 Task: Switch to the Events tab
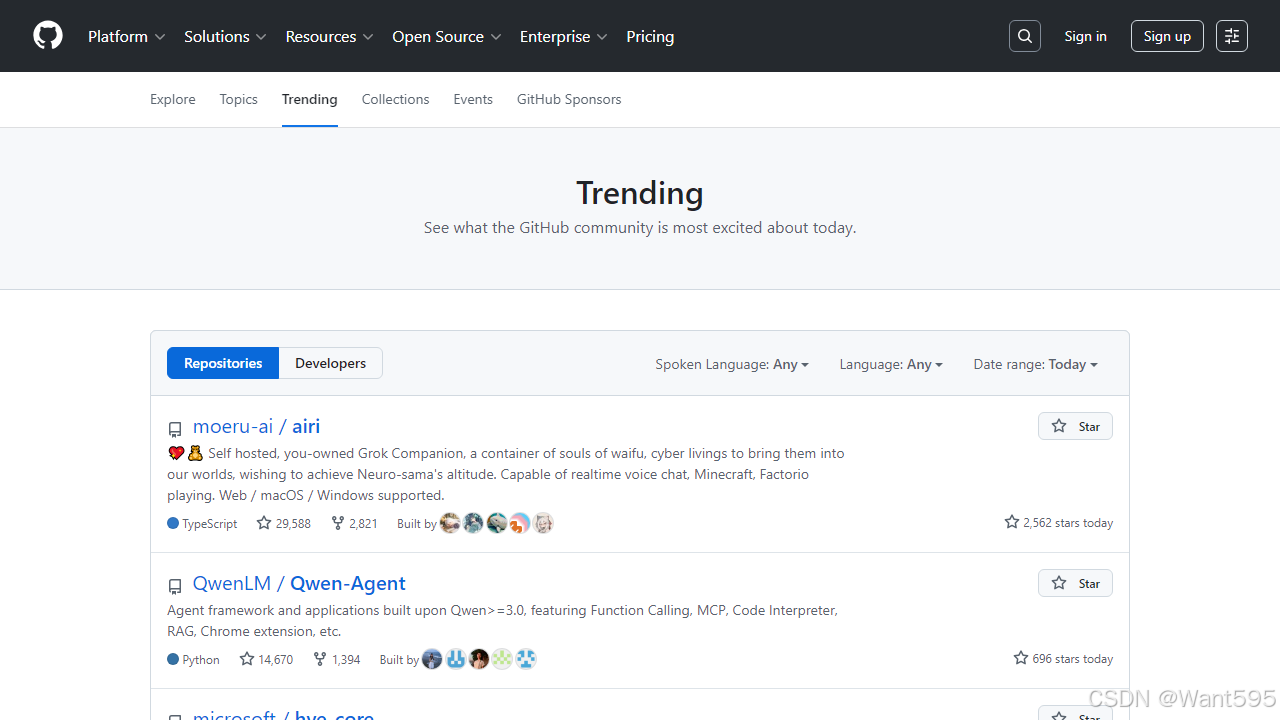point(473,99)
